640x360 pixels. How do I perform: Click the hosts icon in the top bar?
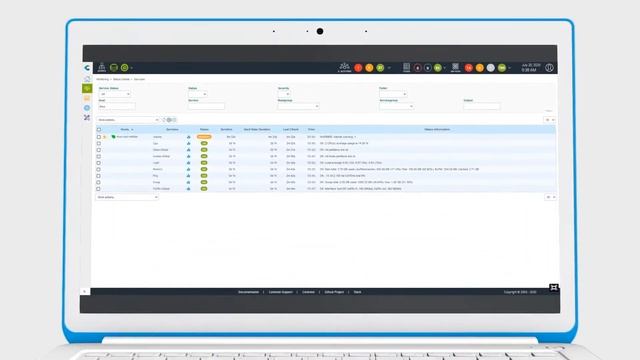pos(407,67)
